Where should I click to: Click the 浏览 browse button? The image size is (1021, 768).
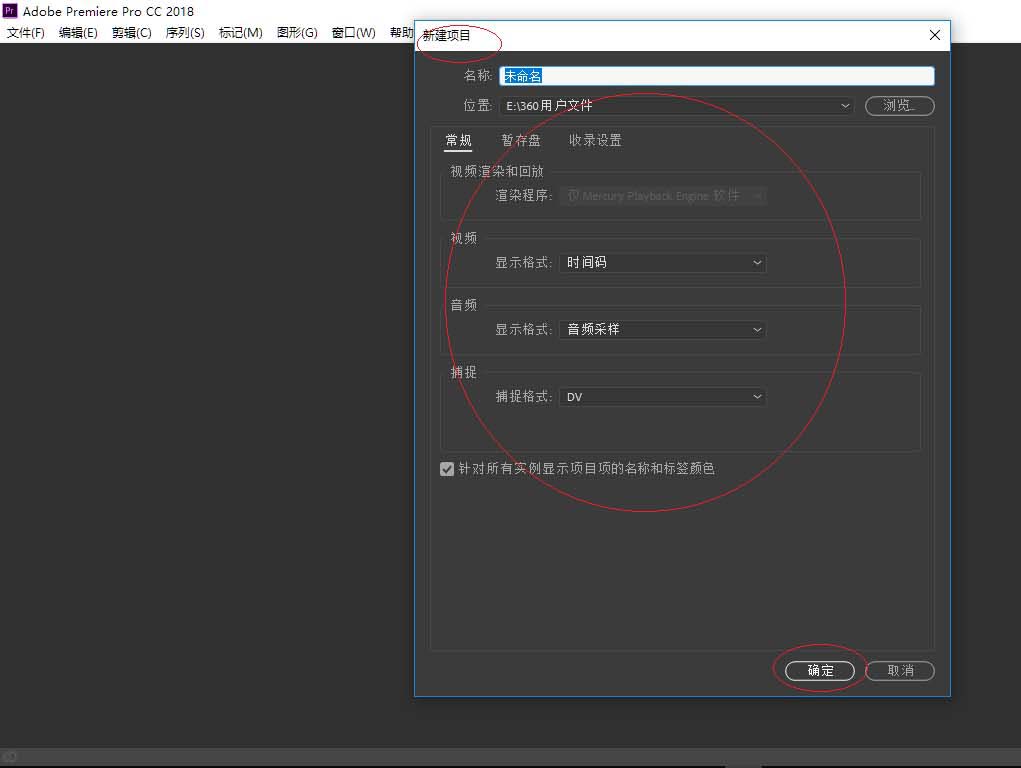tap(899, 106)
